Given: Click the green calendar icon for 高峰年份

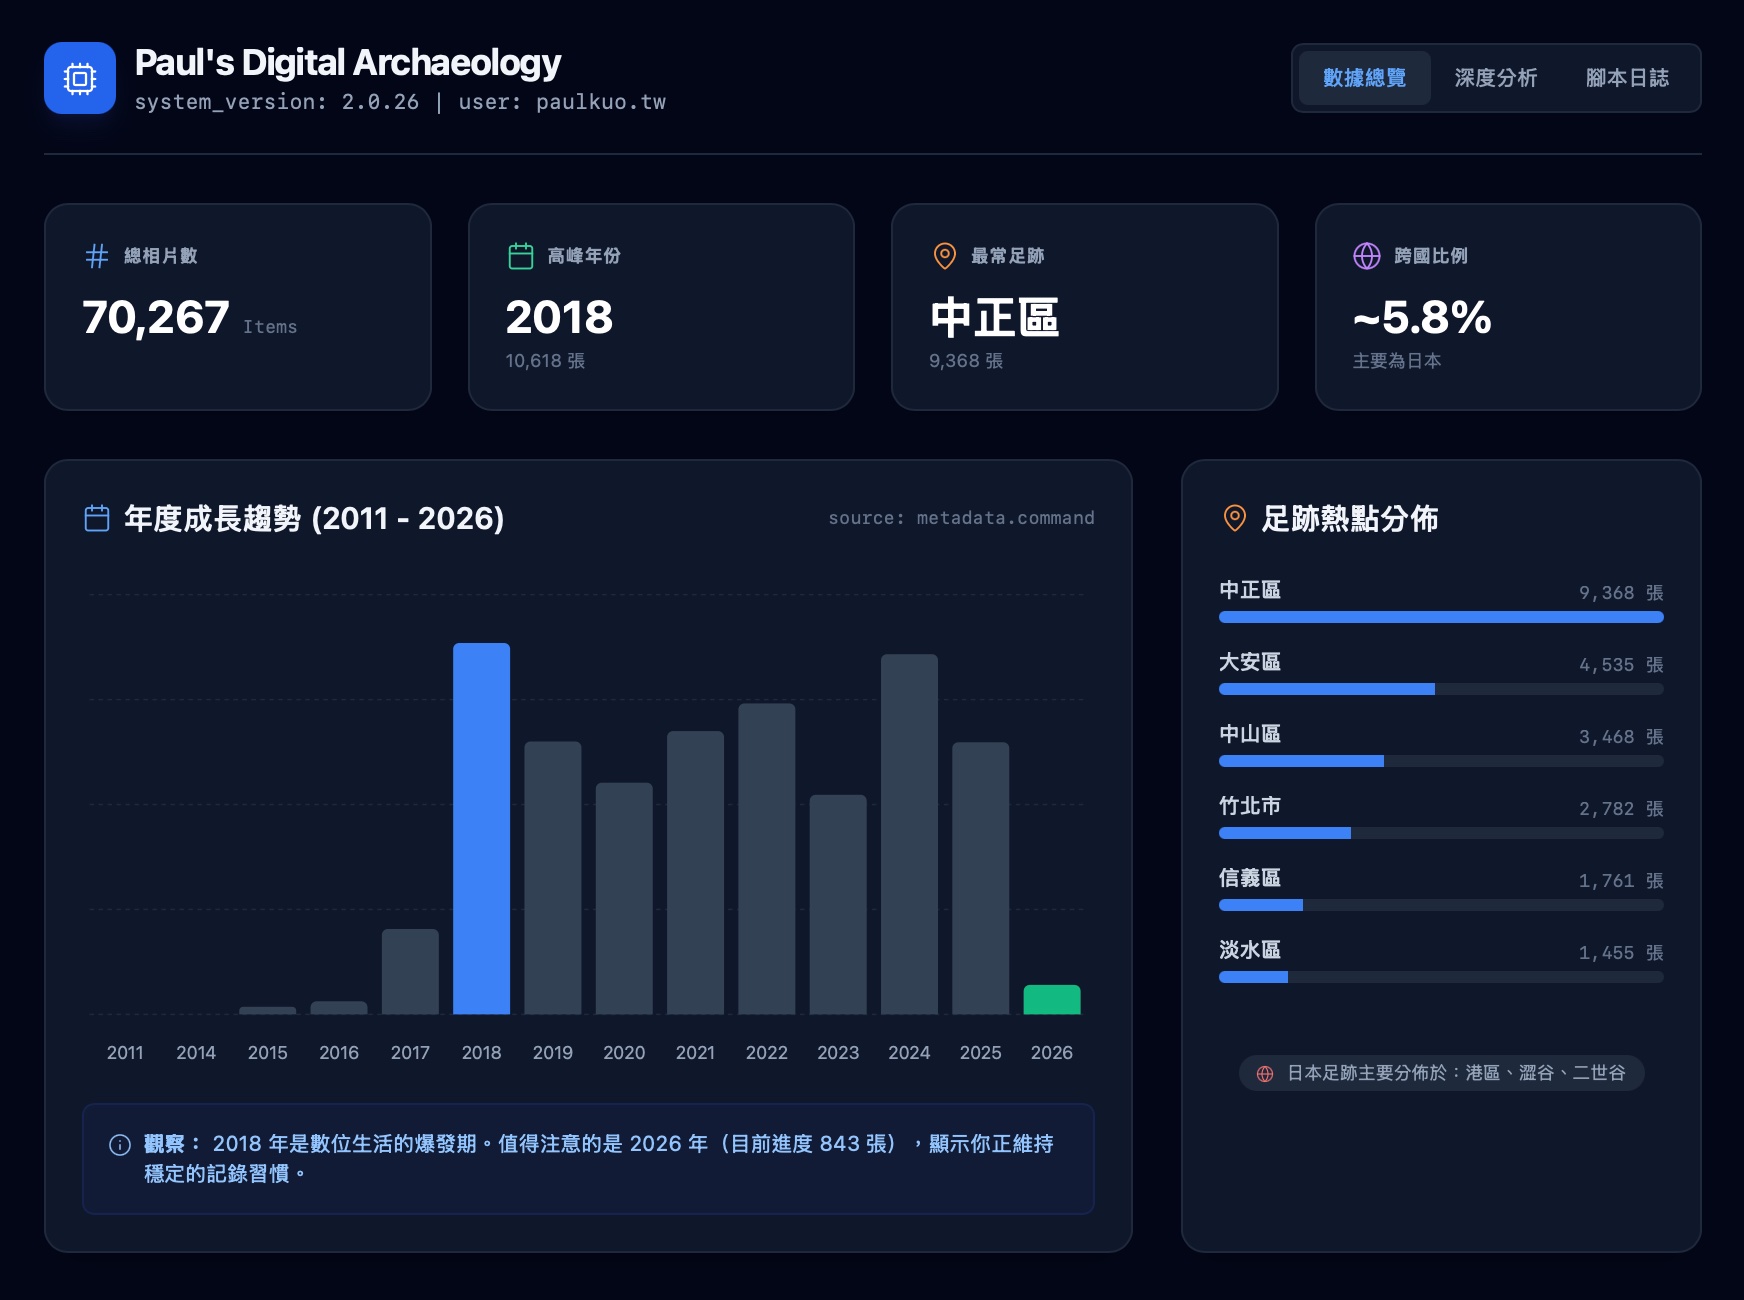Looking at the screenshot, I should (519, 256).
